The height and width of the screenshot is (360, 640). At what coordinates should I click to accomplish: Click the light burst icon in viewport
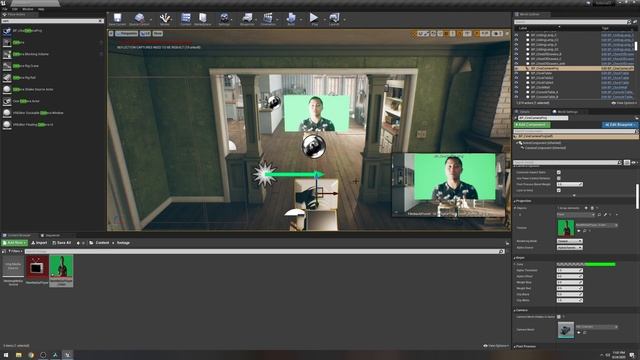[x=264, y=174]
